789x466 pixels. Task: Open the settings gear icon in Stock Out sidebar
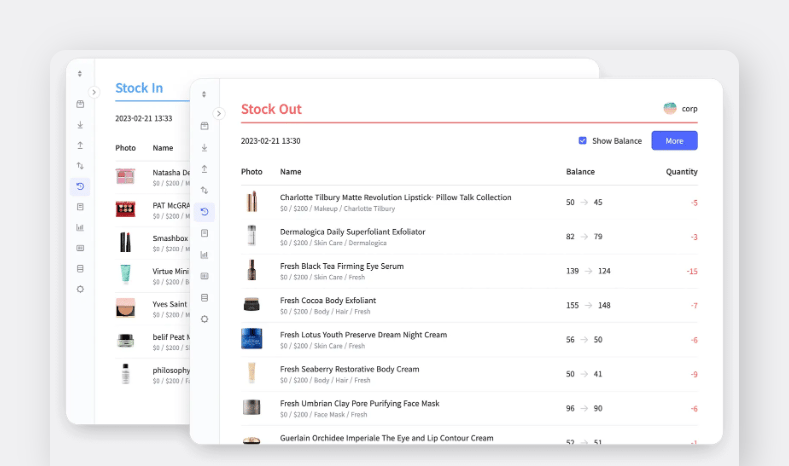[204, 318]
